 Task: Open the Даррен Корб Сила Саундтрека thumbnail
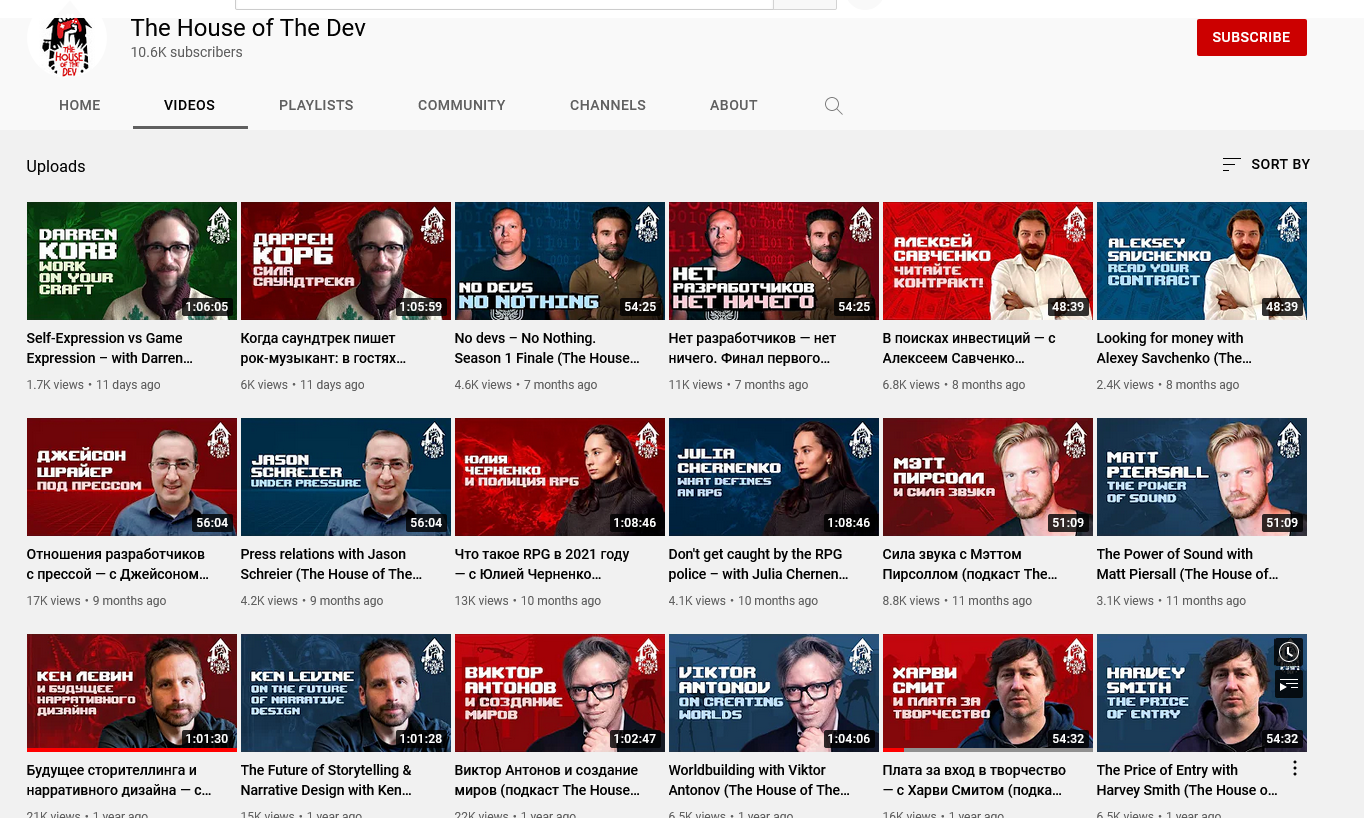(346, 261)
